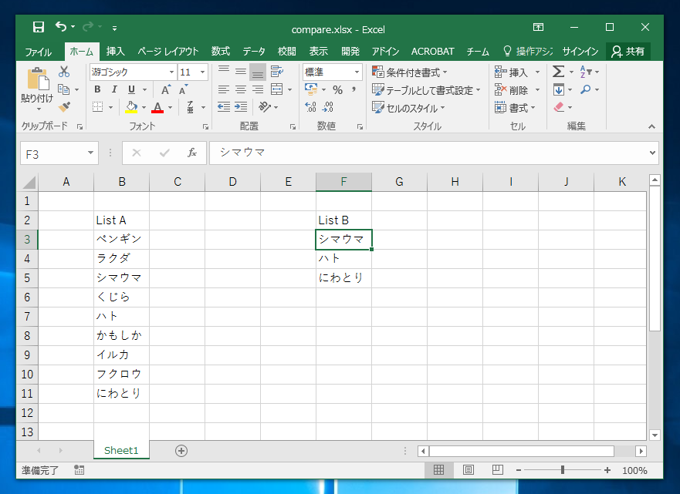Viewport: 680px width, 494px height.
Task: Apply yellow fill color bucket
Action: pyautogui.click(x=131, y=107)
